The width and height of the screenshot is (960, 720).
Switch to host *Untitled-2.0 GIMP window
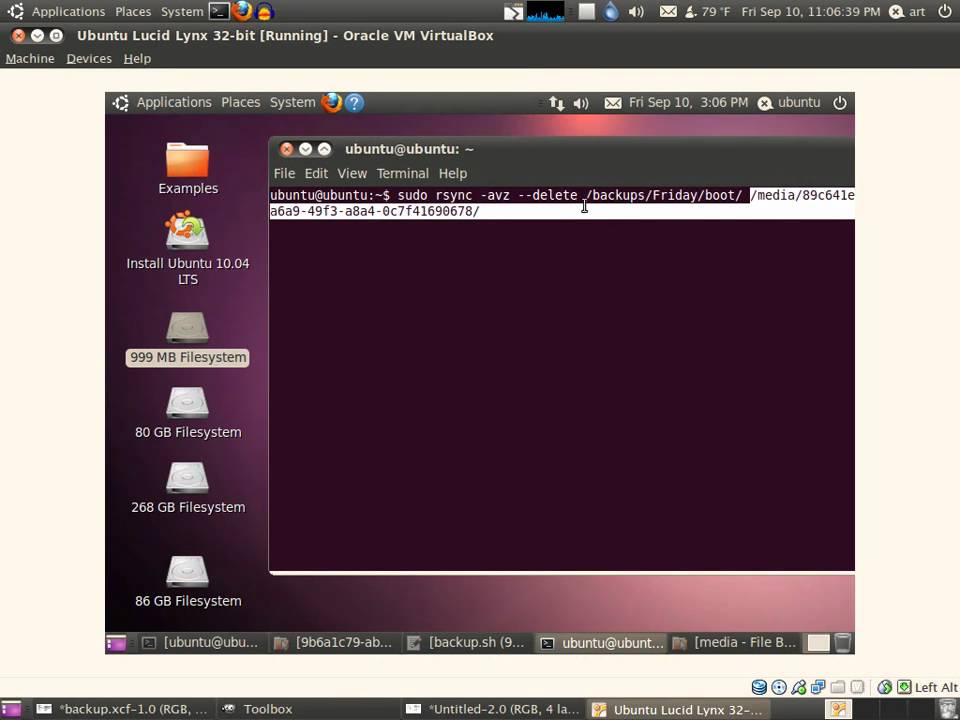(x=493, y=710)
